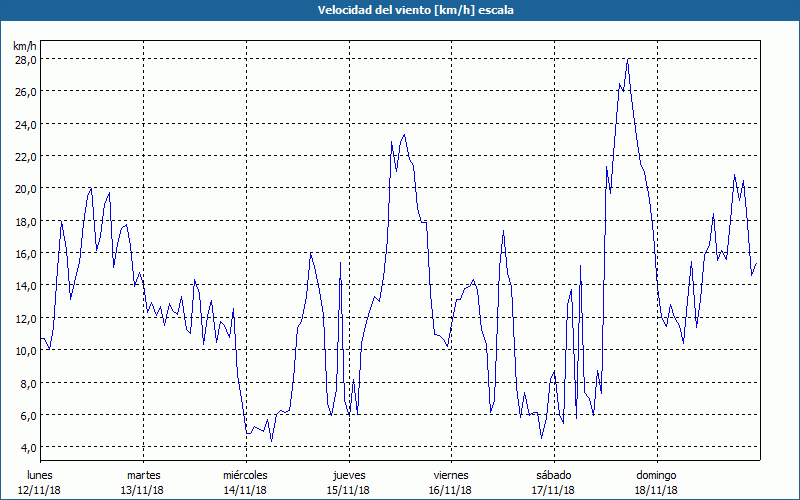Image resolution: width=800 pixels, height=500 pixels.
Task: Click the 'viernes' day label
Action: 451,475
